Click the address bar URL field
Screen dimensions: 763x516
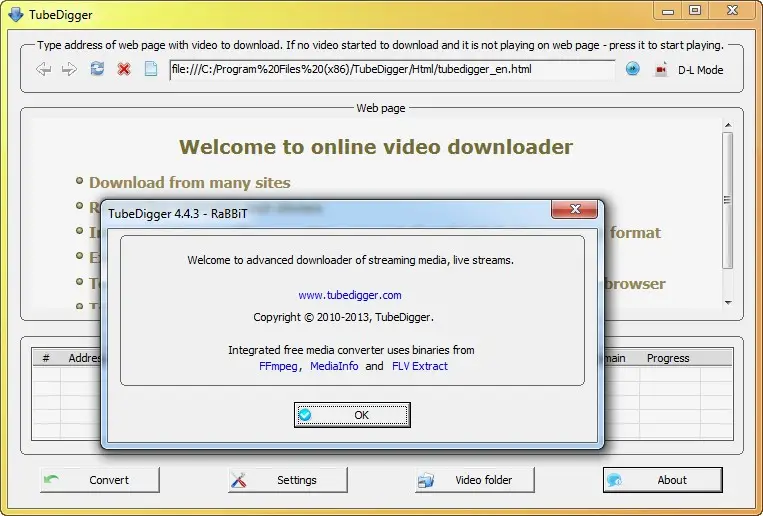click(x=392, y=70)
